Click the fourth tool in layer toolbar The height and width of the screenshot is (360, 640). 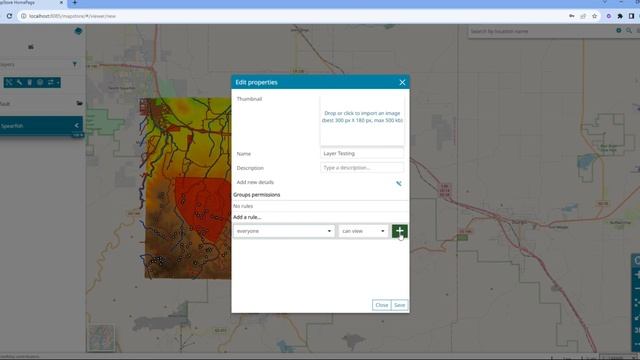(40, 82)
